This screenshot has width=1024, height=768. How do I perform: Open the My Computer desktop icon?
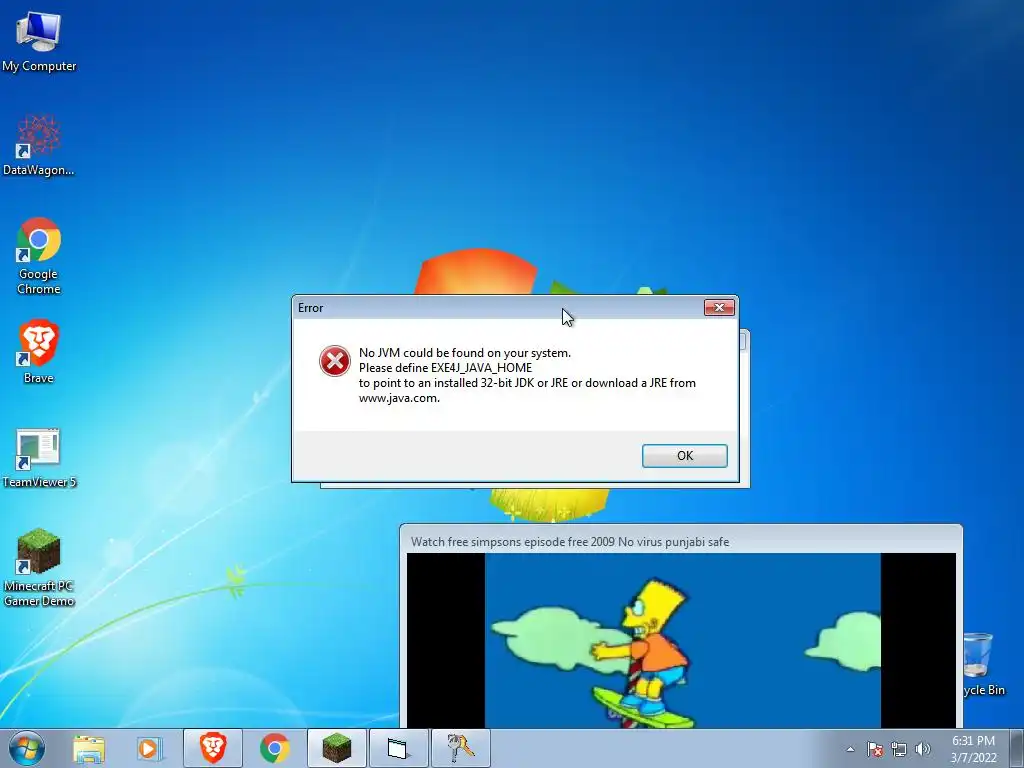pos(39,40)
